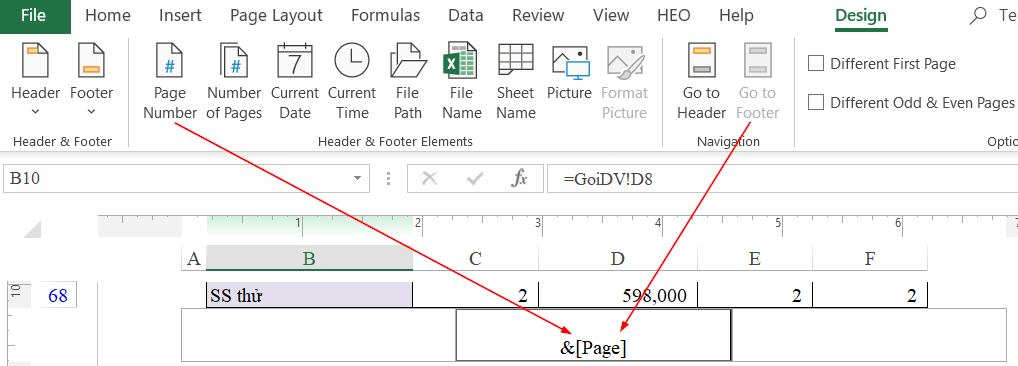The width and height of the screenshot is (1018, 366).
Task: Click Go to Header button
Action: (701, 81)
